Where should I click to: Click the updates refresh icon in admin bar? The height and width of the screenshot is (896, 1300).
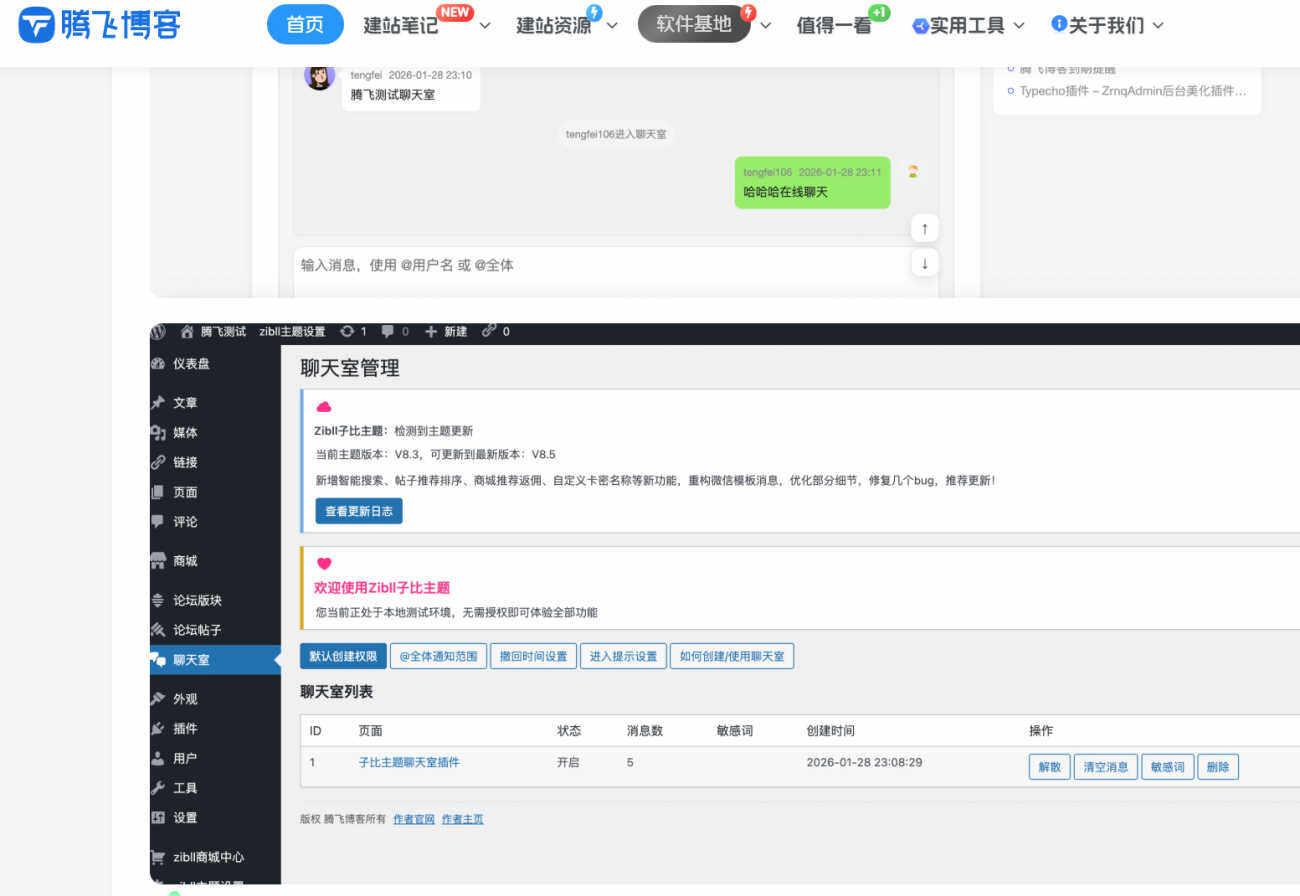pos(347,332)
